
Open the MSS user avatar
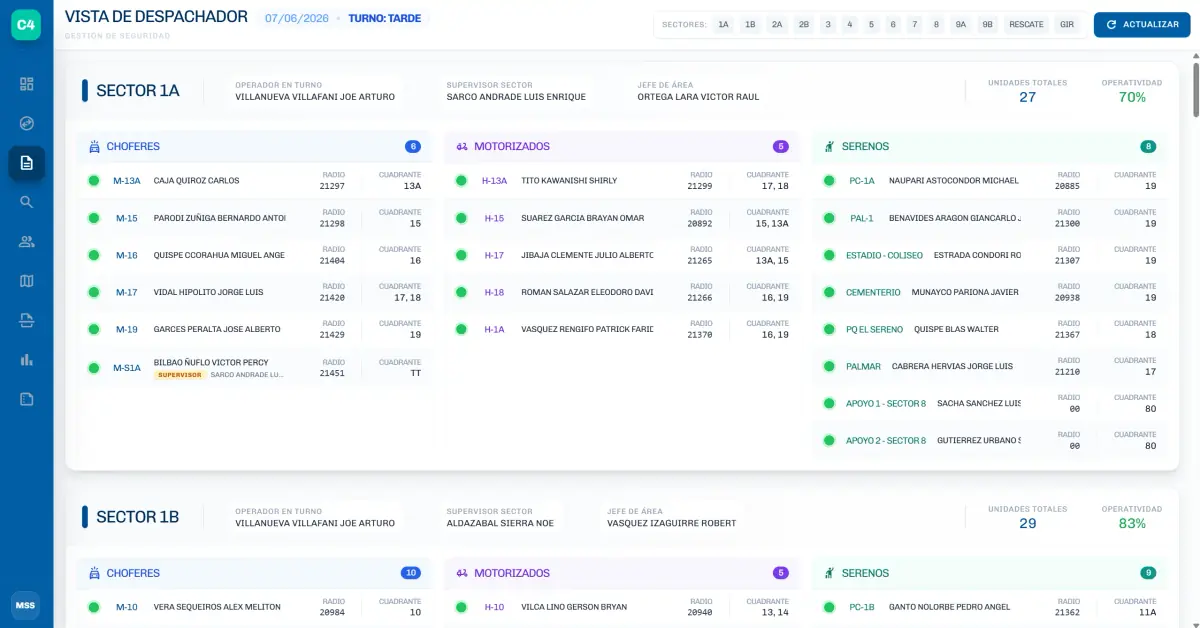point(26,605)
